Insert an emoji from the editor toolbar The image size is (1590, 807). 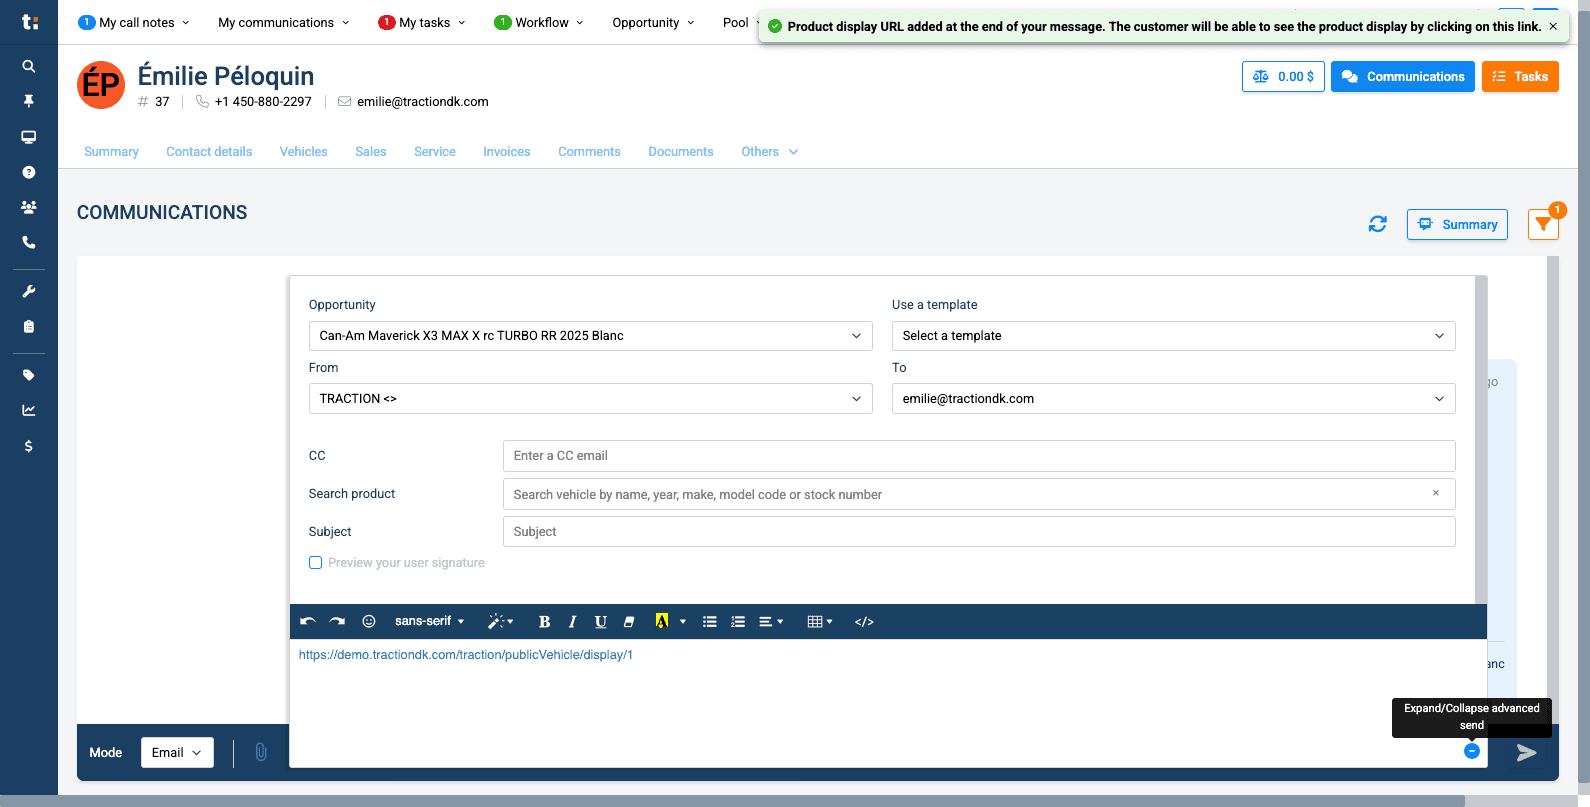pyautogui.click(x=369, y=621)
